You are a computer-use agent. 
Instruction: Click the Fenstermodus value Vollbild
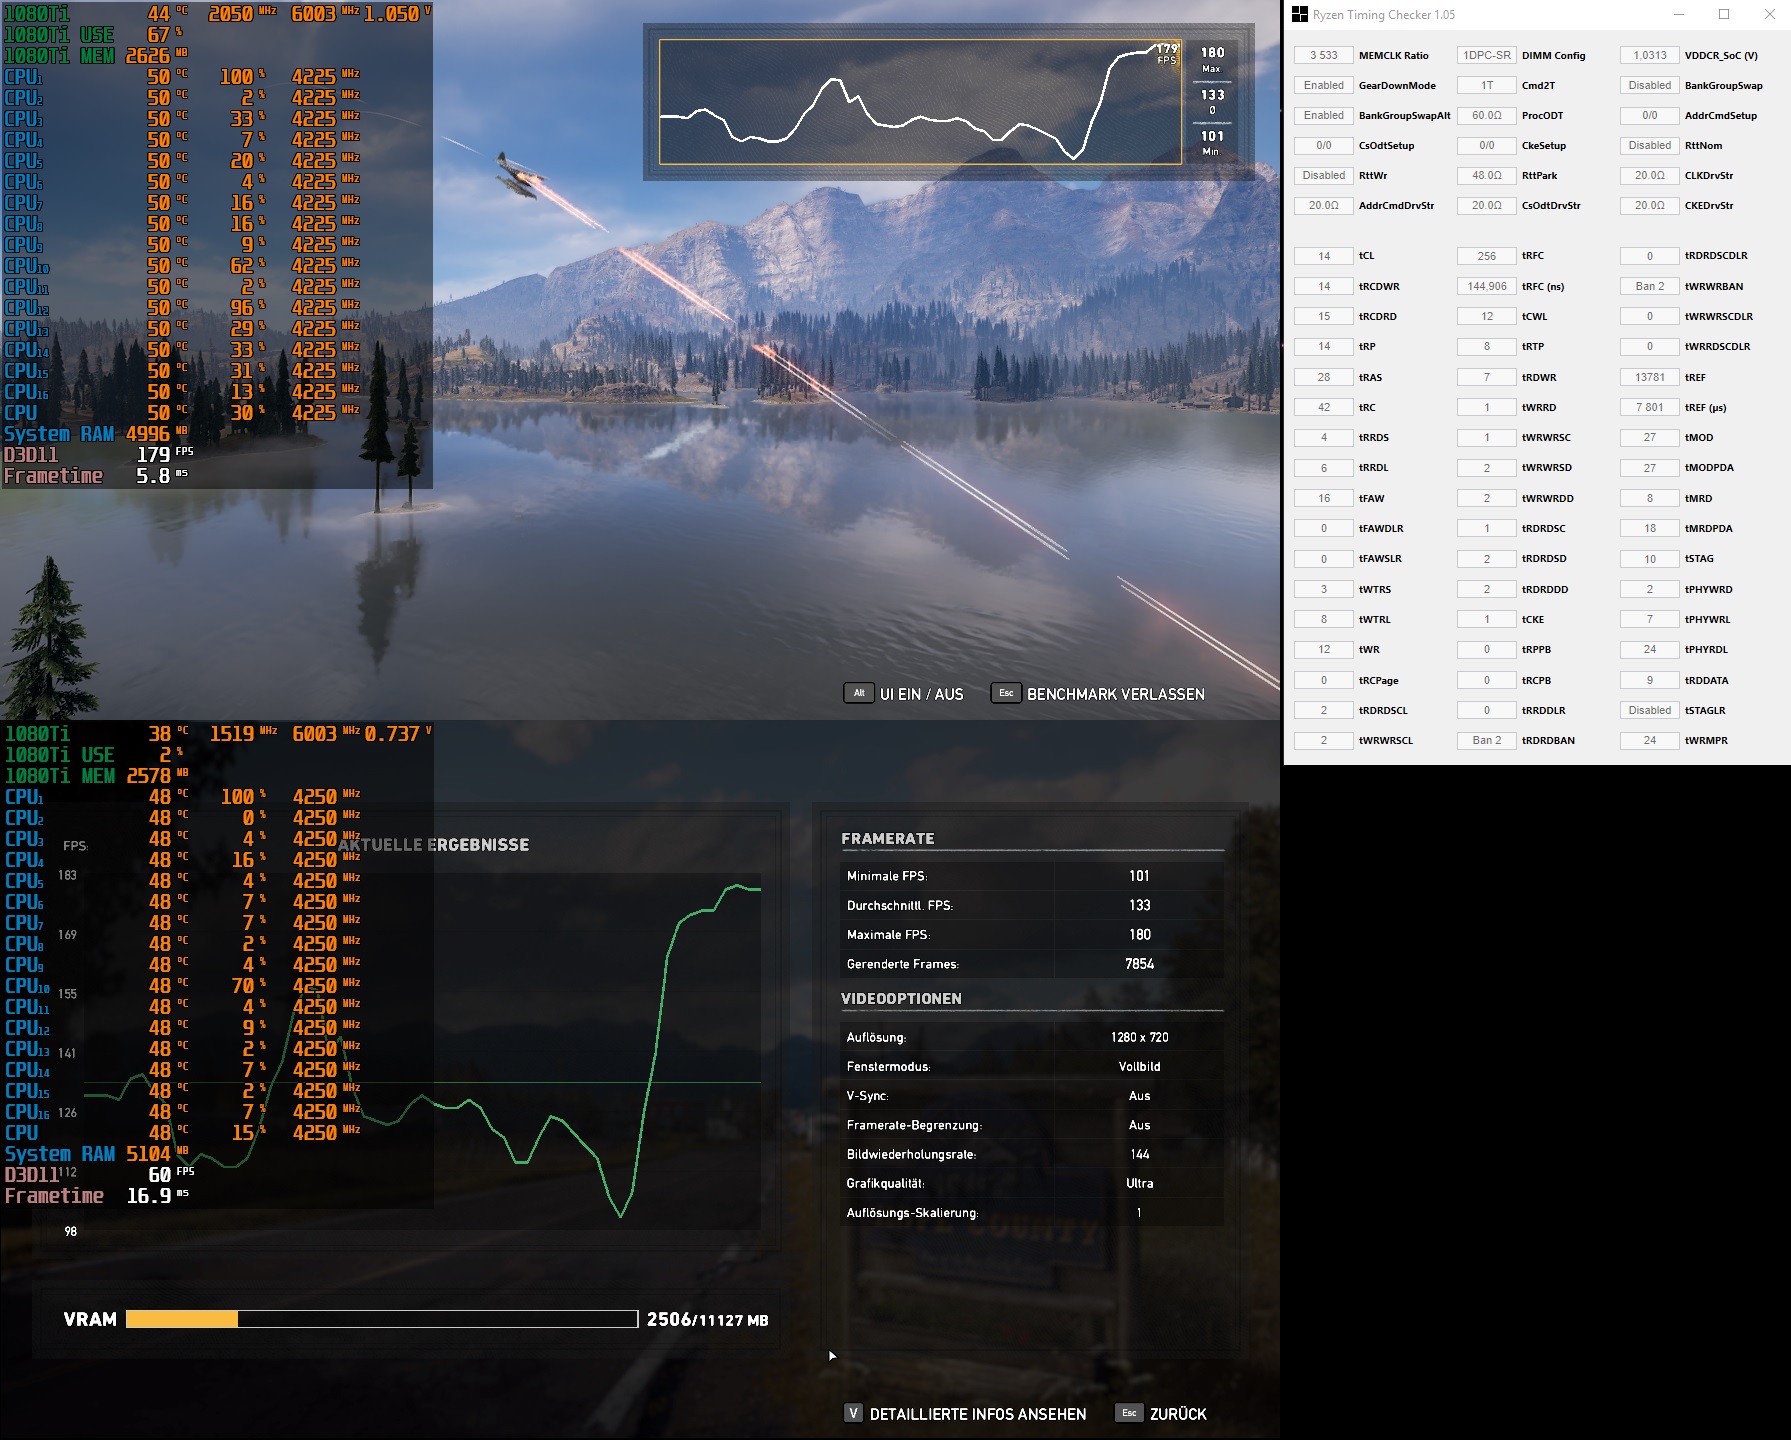pos(1139,1066)
